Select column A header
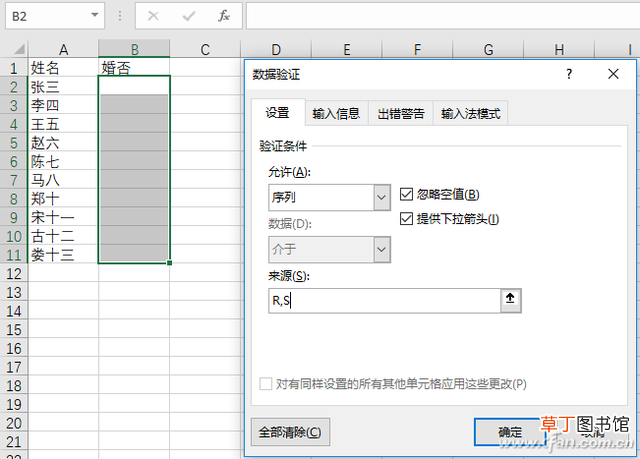 click(63, 49)
